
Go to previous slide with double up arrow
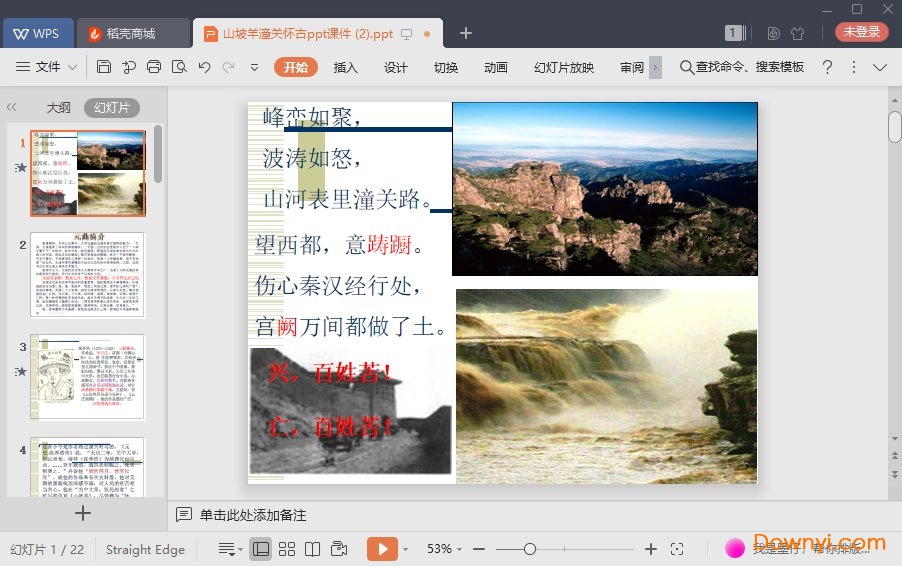(895, 456)
